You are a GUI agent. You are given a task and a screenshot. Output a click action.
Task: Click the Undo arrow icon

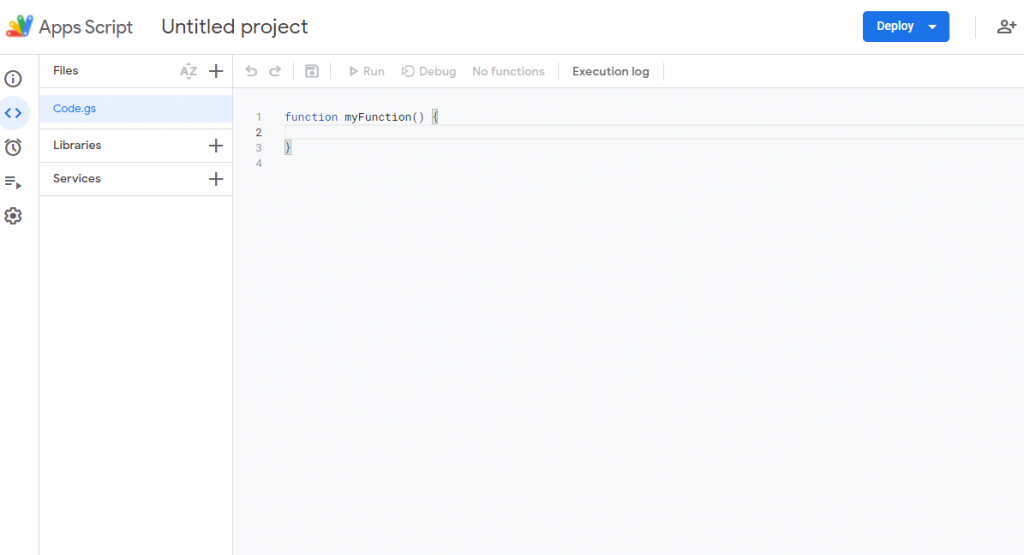(251, 71)
